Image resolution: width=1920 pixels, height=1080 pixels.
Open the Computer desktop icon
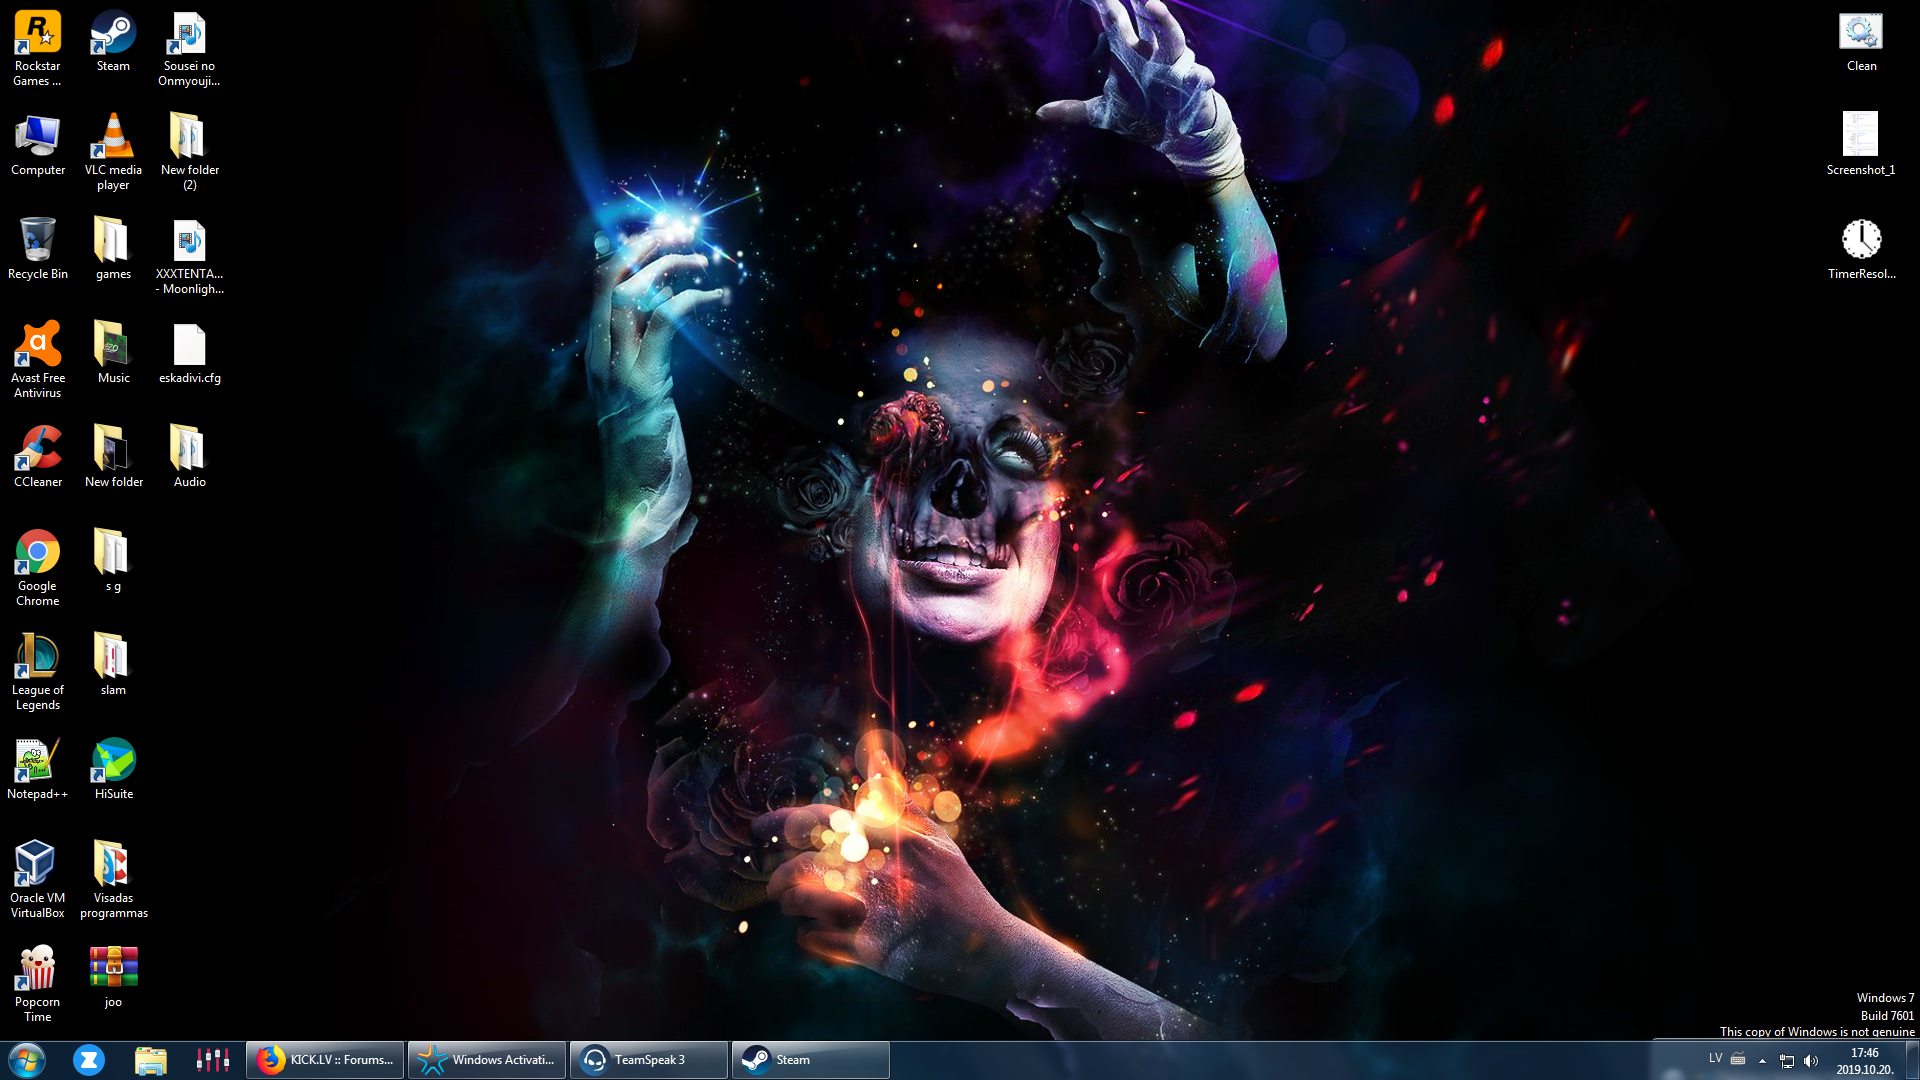(x=37, y=145)
